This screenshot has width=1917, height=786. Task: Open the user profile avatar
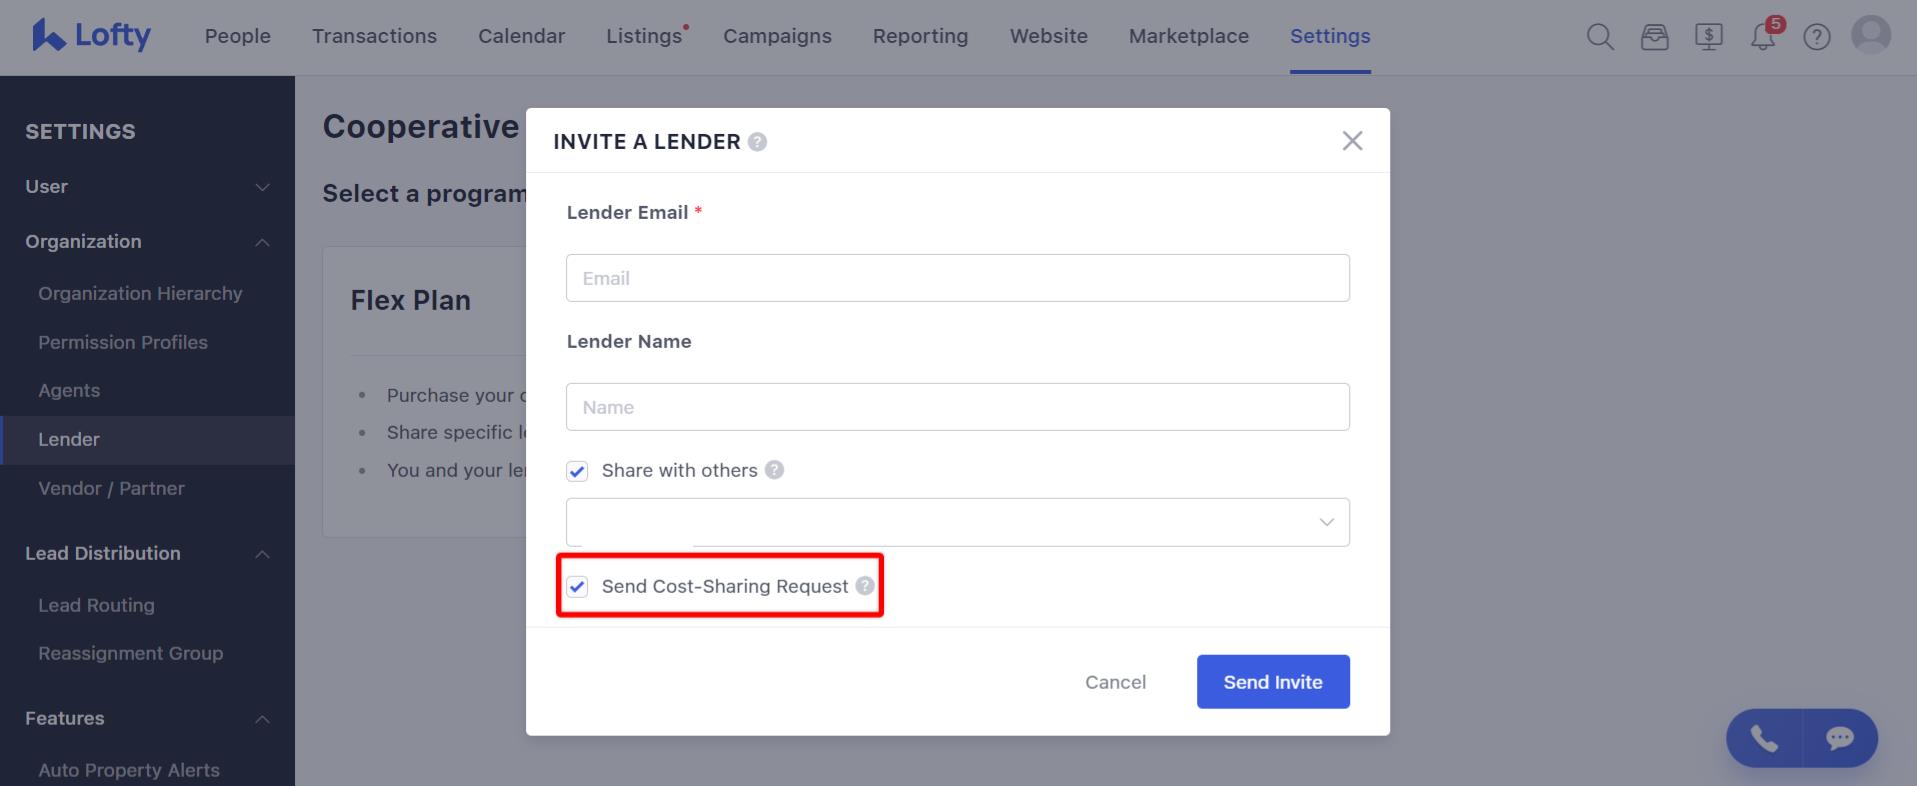click(1871, 35)
